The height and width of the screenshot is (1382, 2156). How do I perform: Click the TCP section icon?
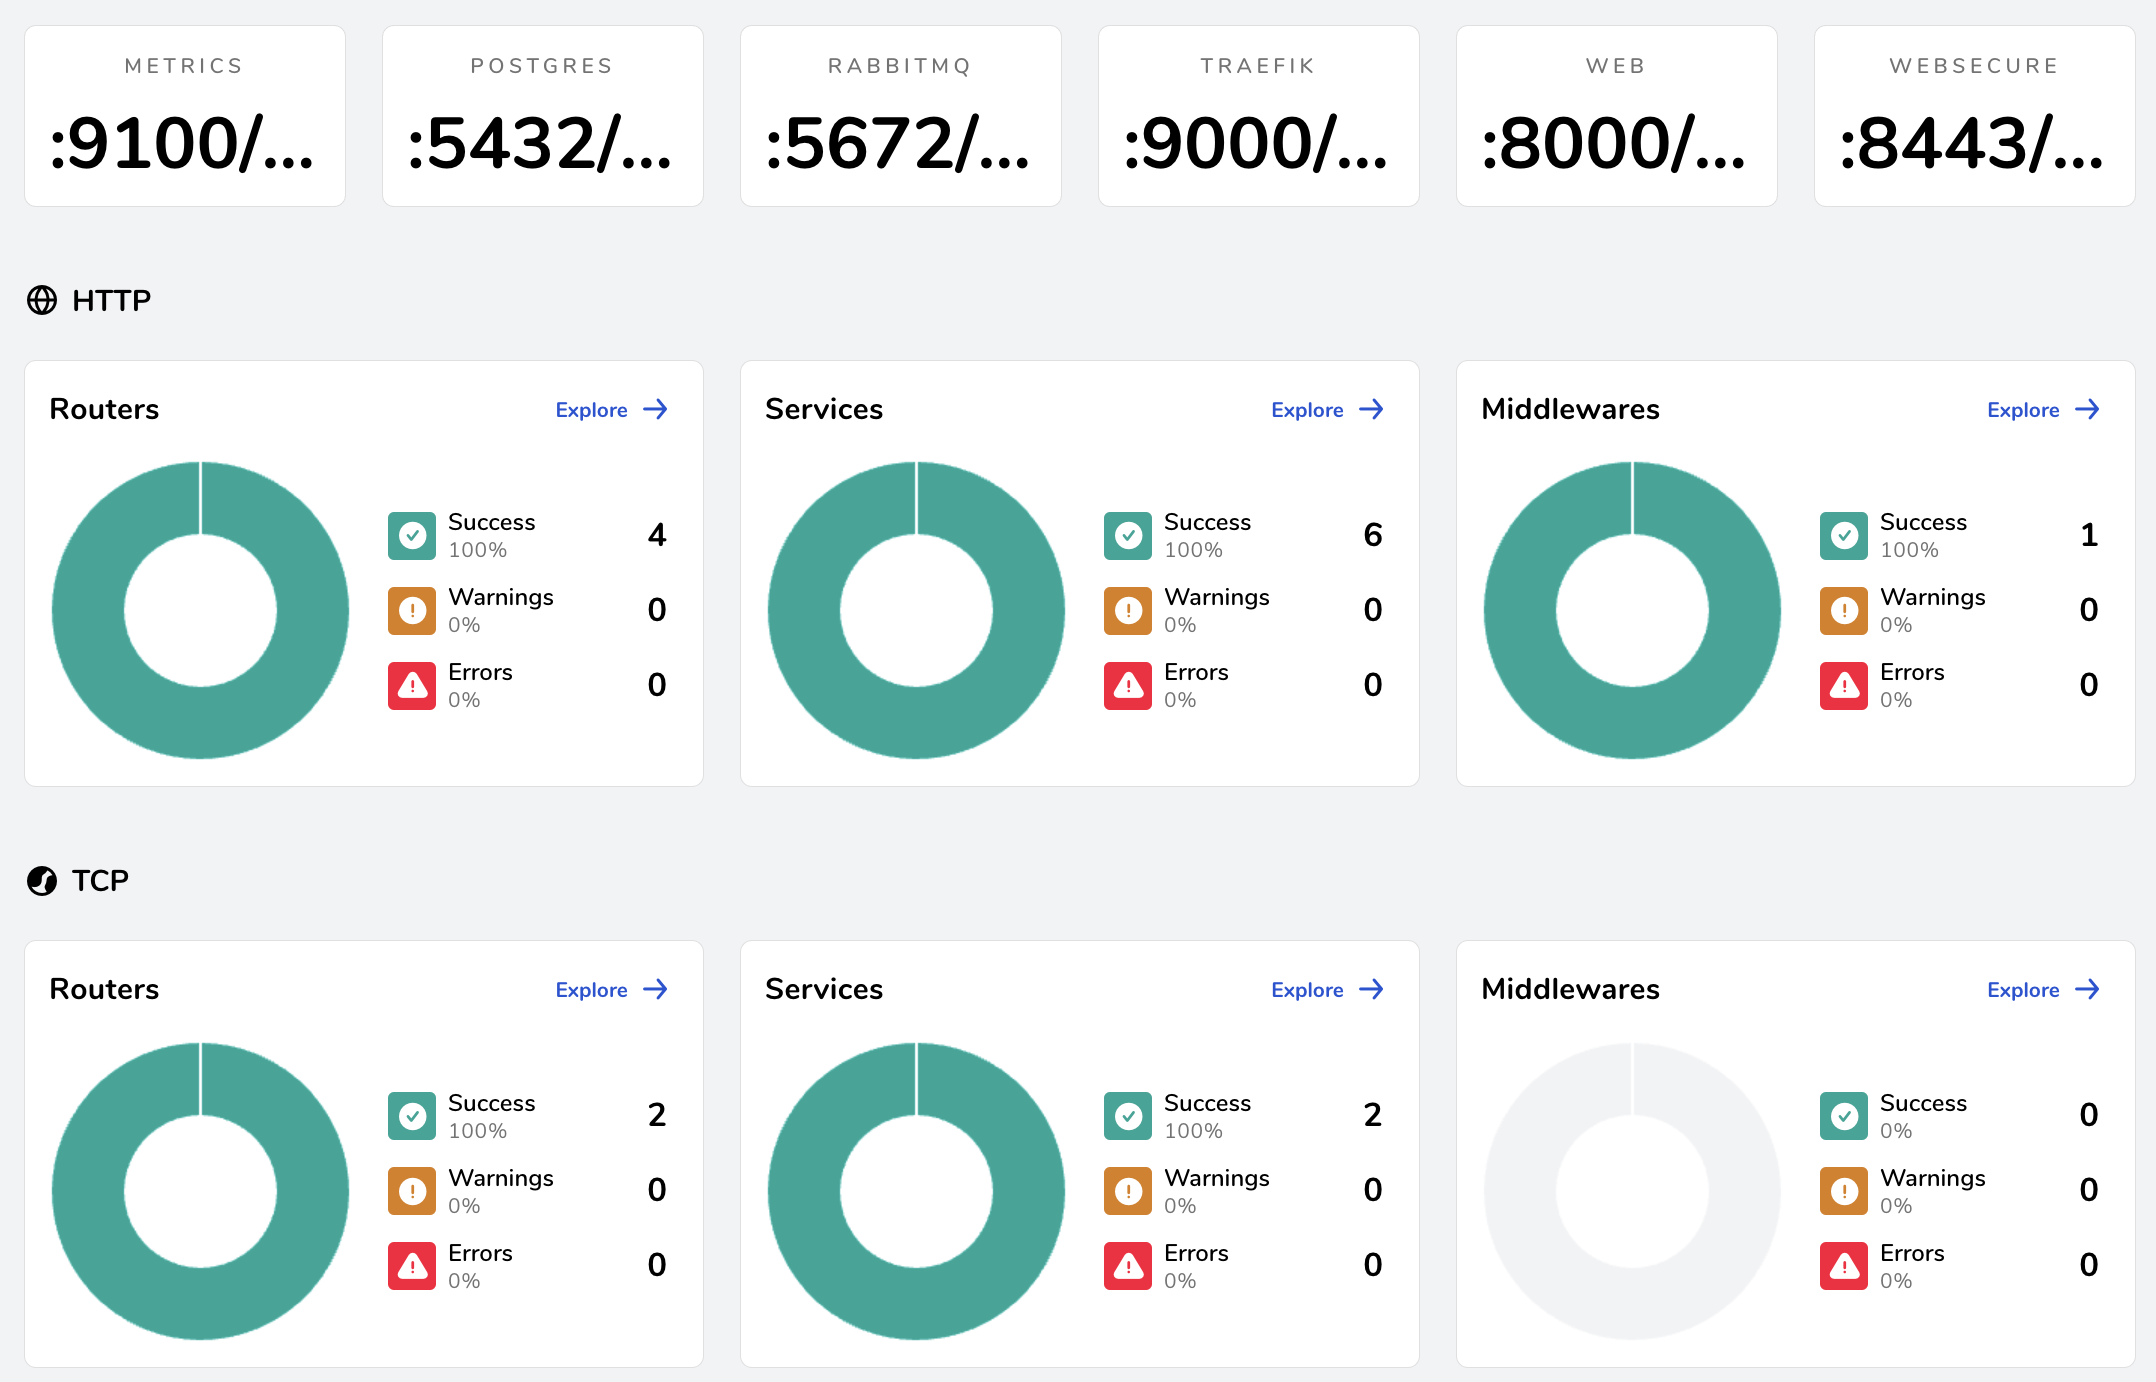click(x=42, y=881)
